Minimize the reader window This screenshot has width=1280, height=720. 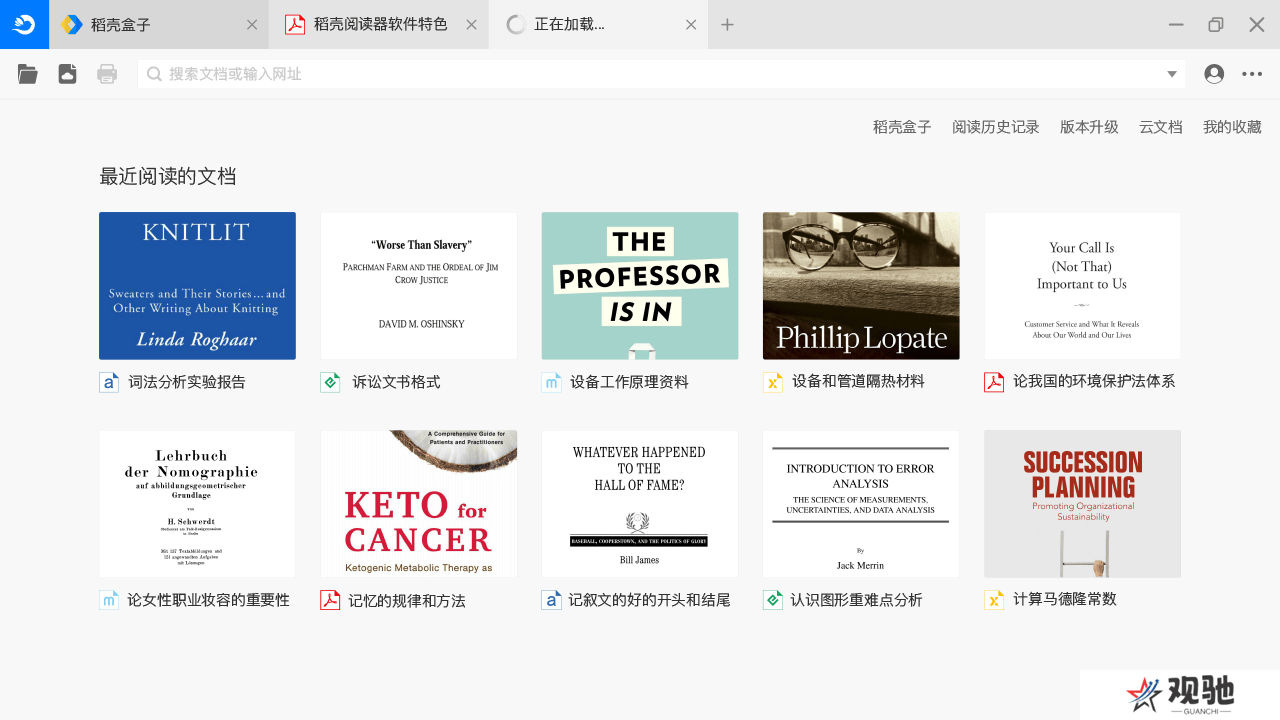pyautogui.click(x=1176, y=25)
